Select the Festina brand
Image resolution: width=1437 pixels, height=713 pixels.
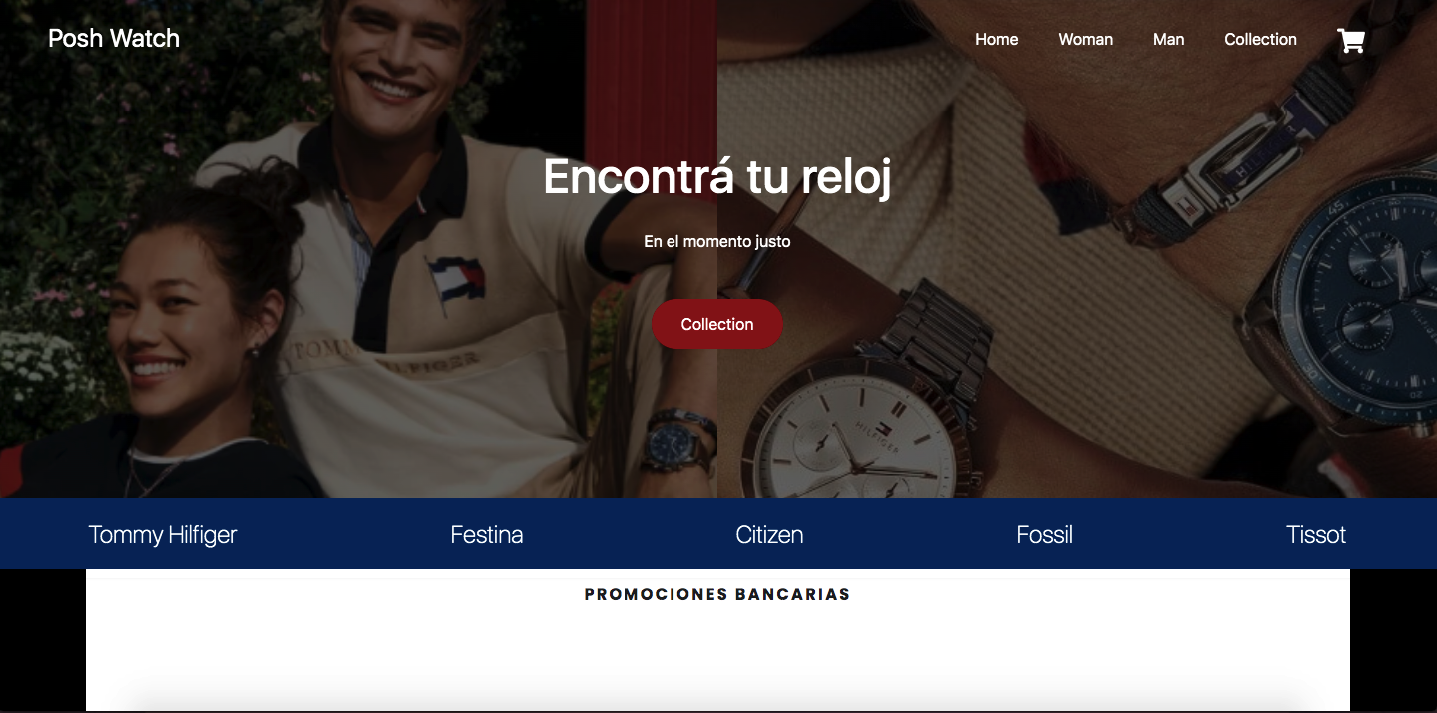(x=487, y=535)
